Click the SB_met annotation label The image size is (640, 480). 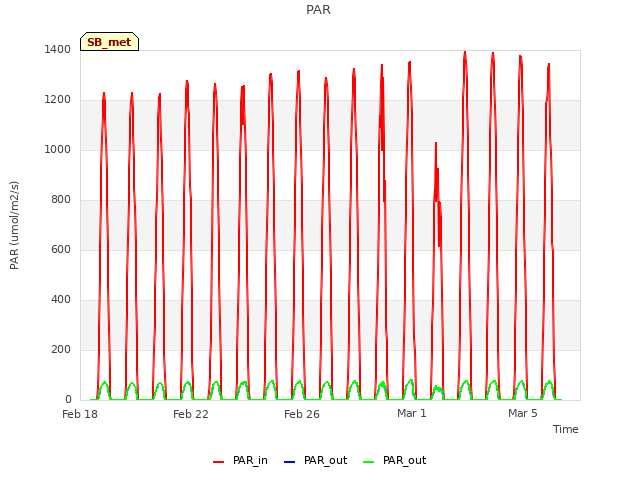coord(109,42)
